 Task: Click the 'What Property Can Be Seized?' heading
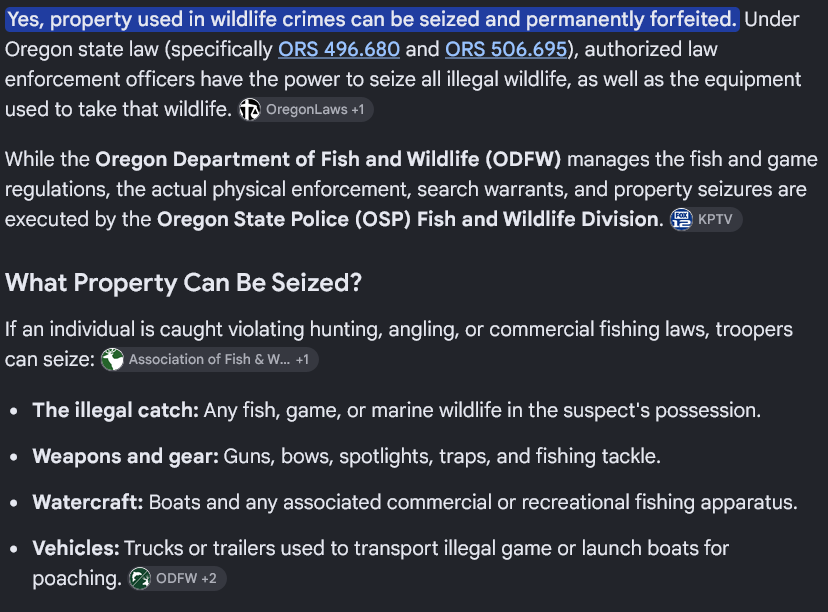tap(183, 283)
